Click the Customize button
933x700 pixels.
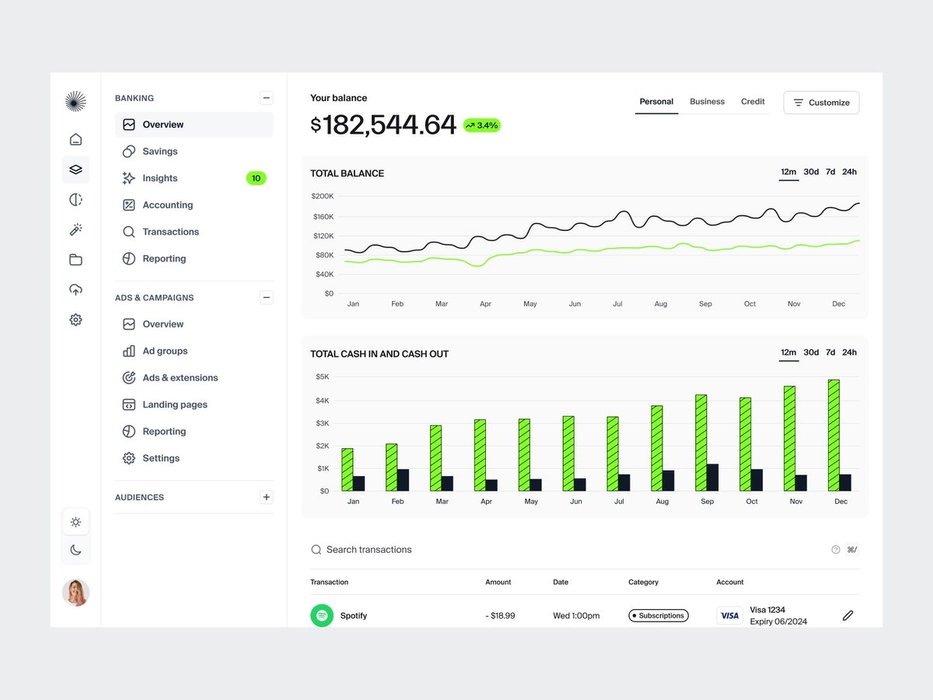tap(821, 103)
